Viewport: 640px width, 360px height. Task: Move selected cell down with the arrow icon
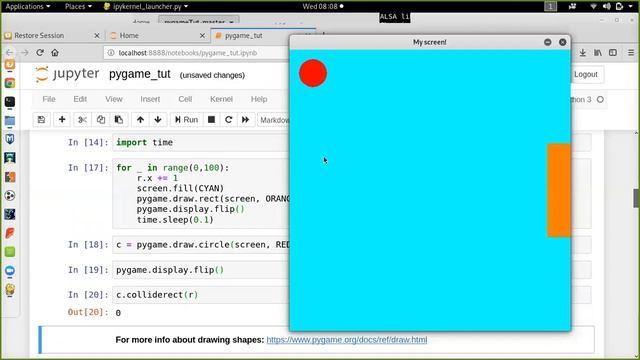(x=158, y=120)
